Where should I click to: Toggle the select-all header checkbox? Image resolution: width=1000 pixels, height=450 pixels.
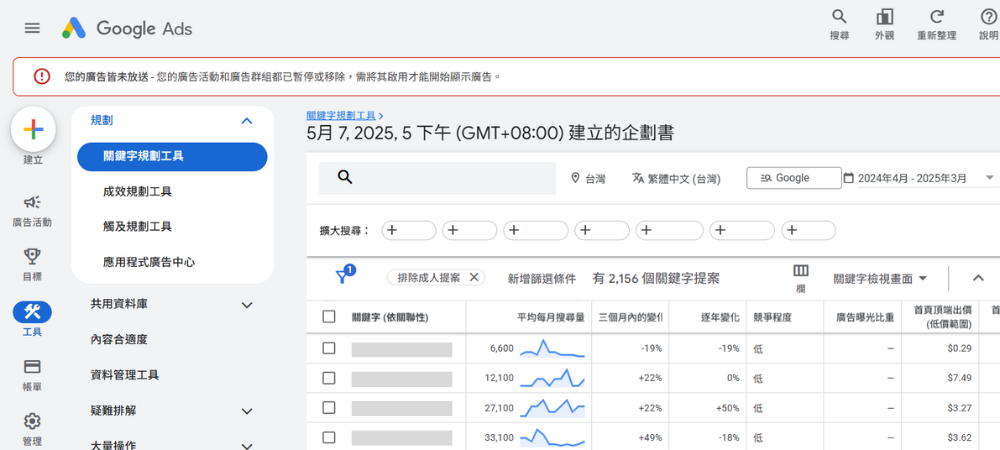pos(329,317)
